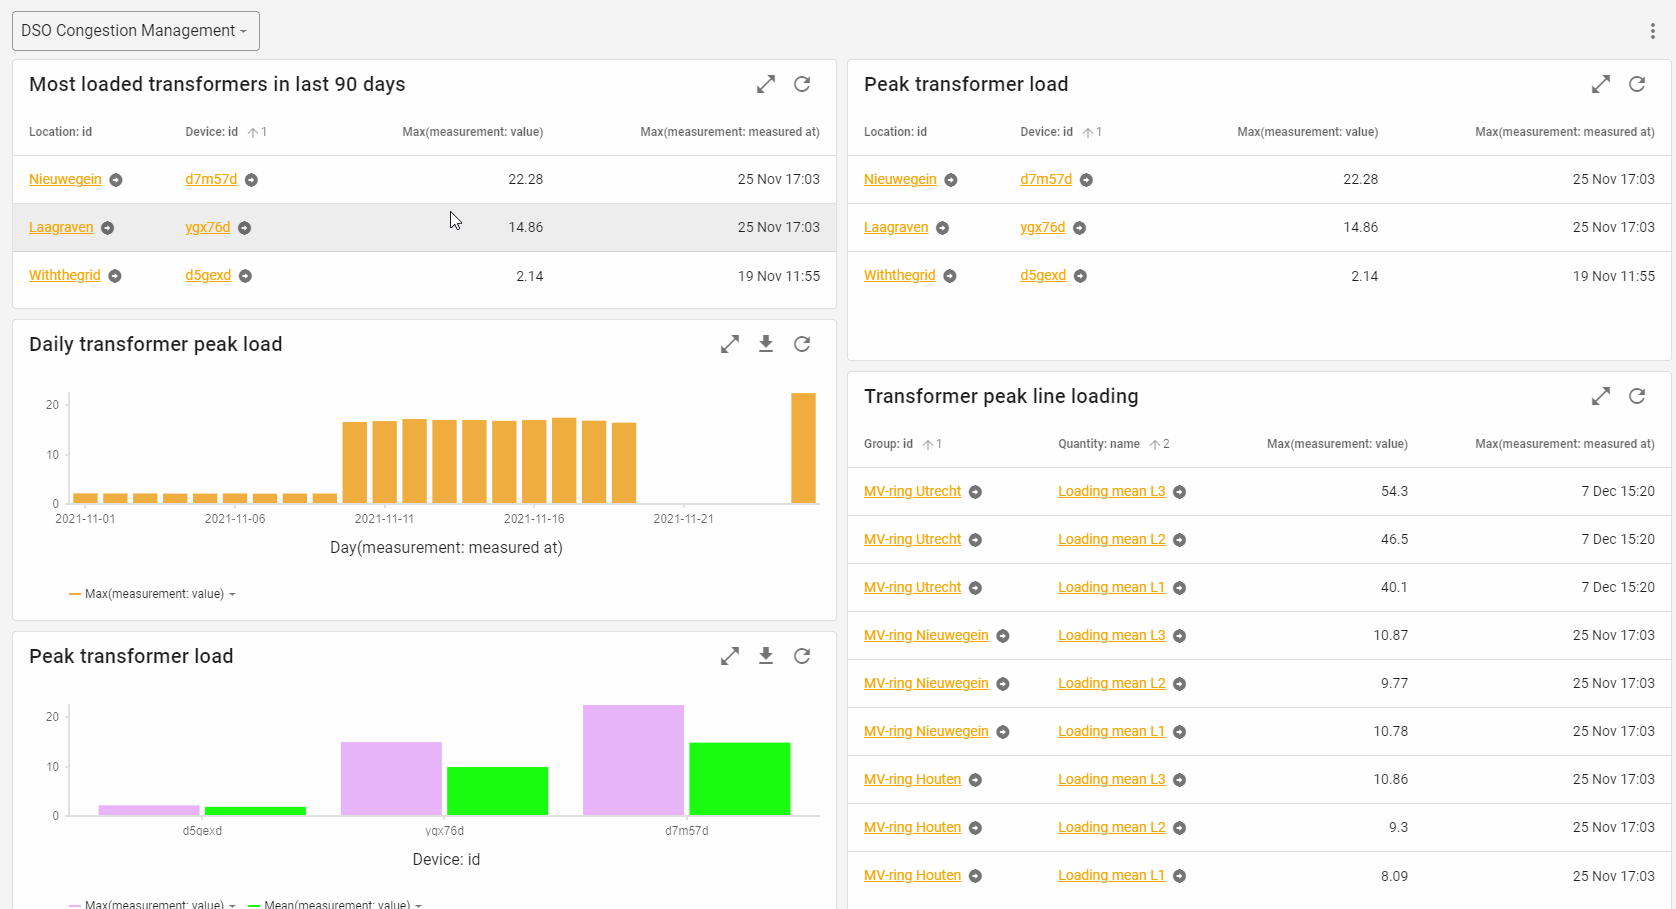Click the first MV-ring Utrecht group link
The width and height of the screenshot is (1676, 909).
912,492
